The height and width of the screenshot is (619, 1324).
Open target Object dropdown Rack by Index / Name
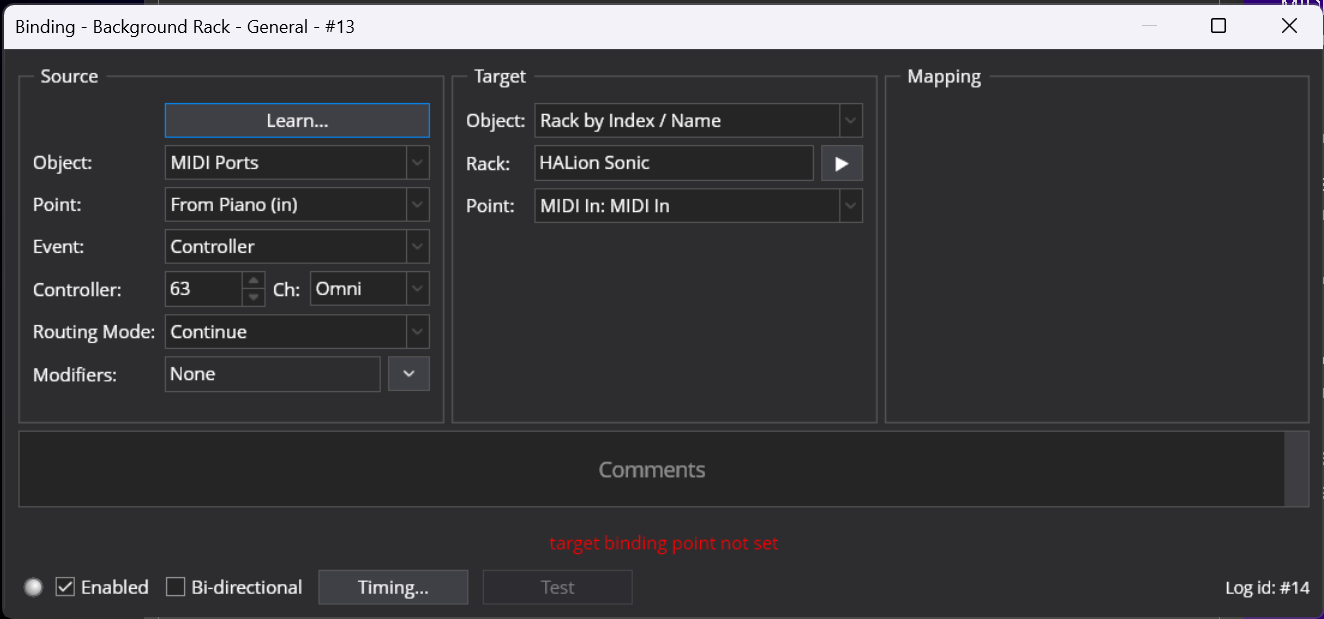pyautogui.click(x=698, y=121)
